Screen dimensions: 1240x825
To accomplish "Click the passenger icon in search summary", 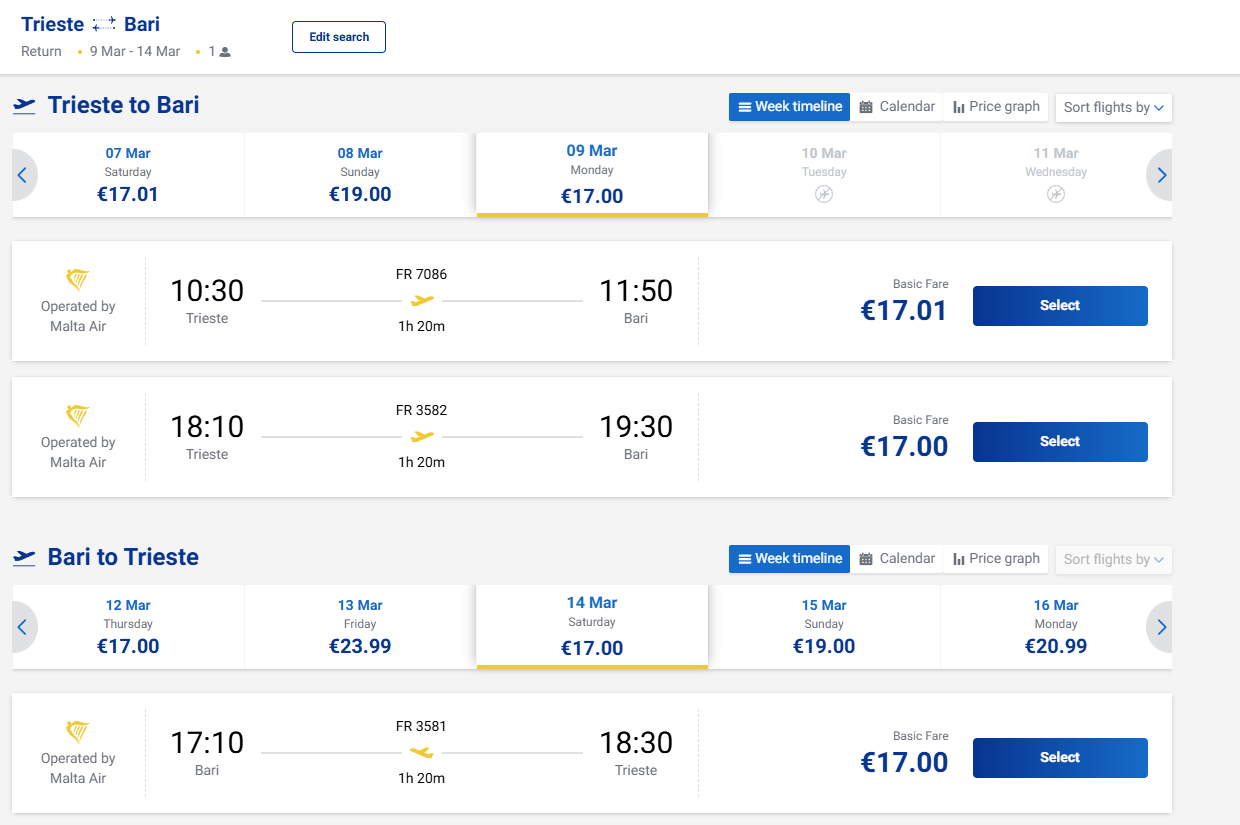I will (x=225, y=52).
